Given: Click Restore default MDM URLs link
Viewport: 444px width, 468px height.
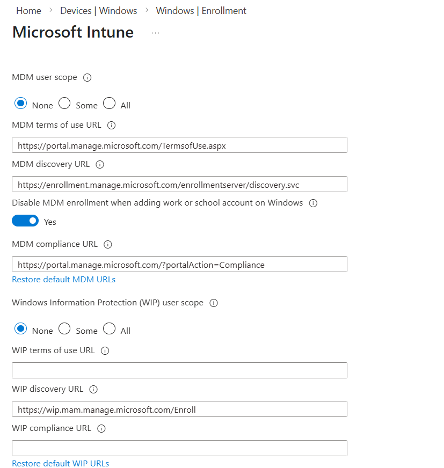Looking at the screenshot, I should 64,279.
